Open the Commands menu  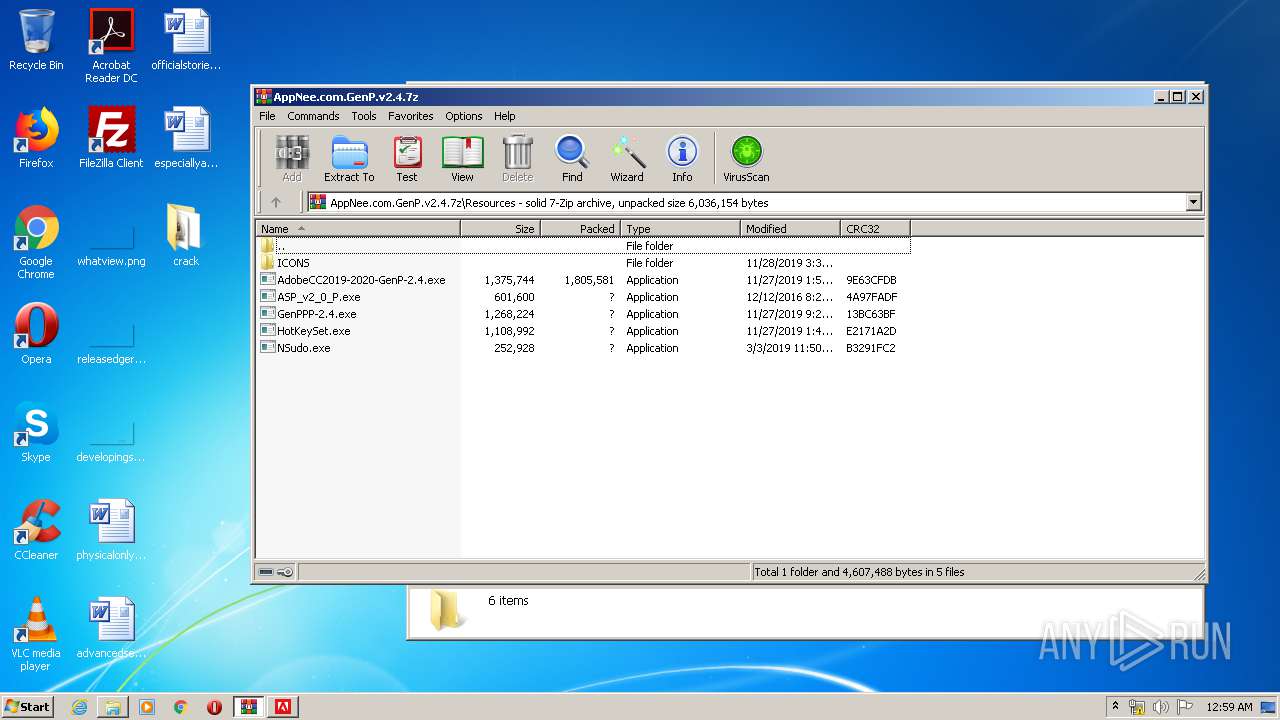click(313, 116)
